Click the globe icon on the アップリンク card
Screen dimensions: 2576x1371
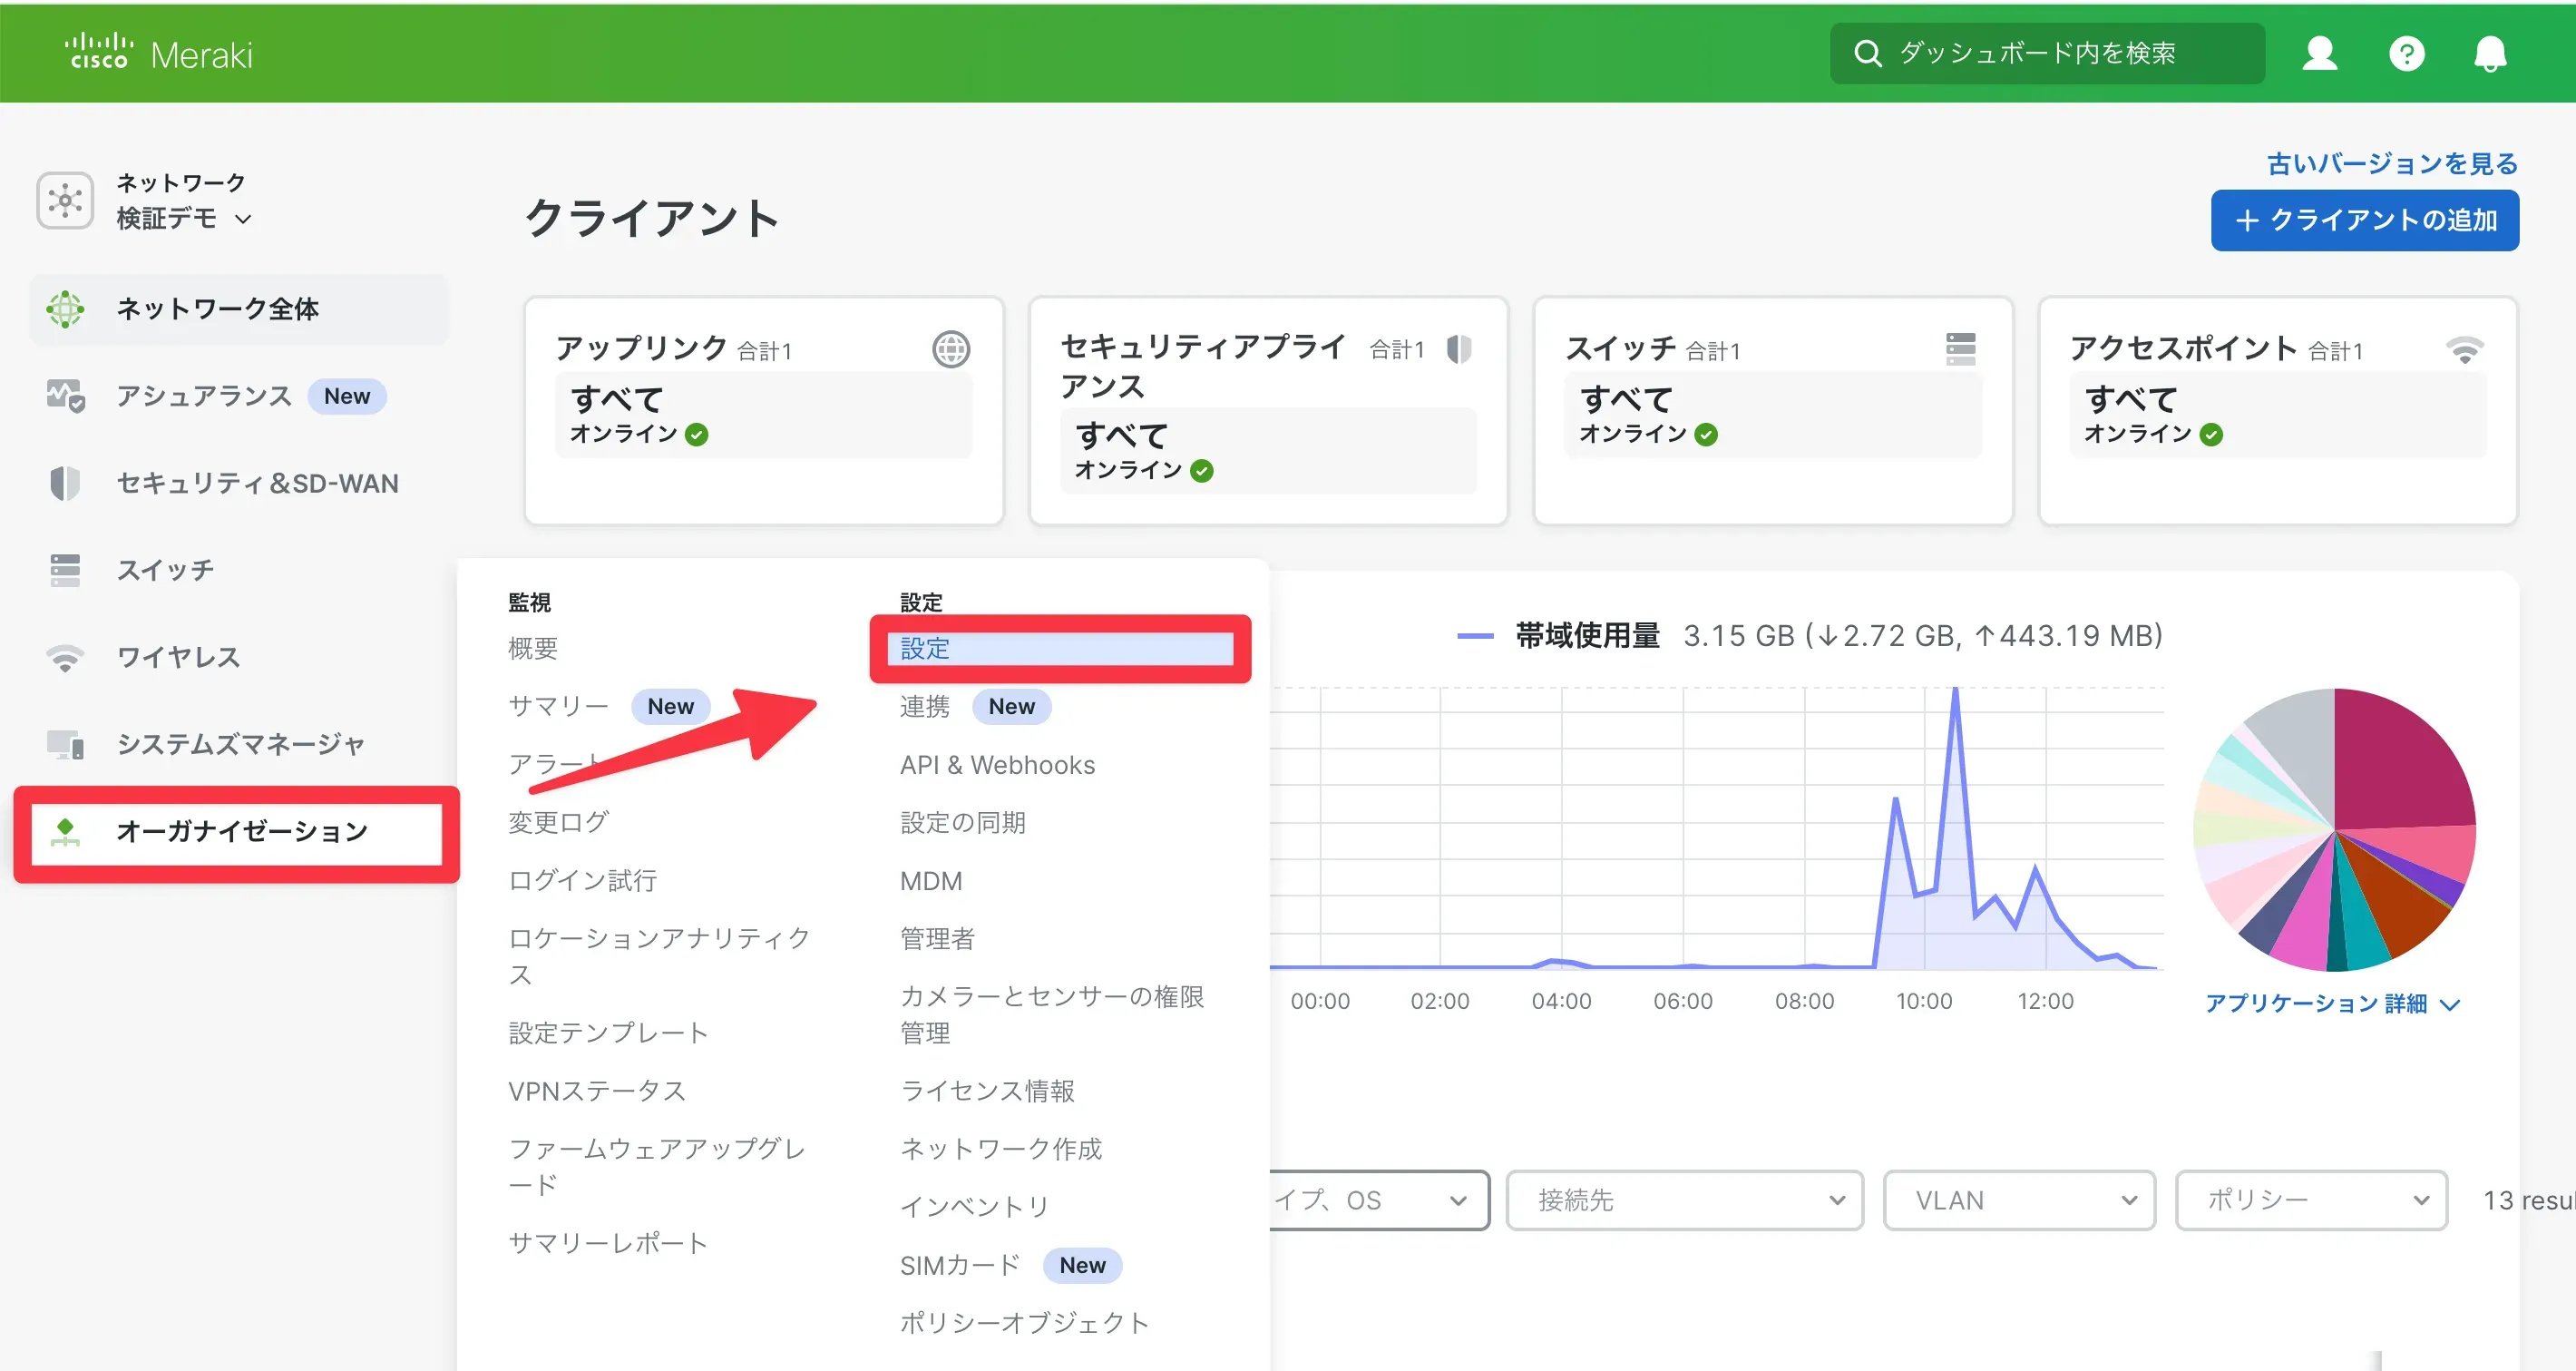pos(950,349)
